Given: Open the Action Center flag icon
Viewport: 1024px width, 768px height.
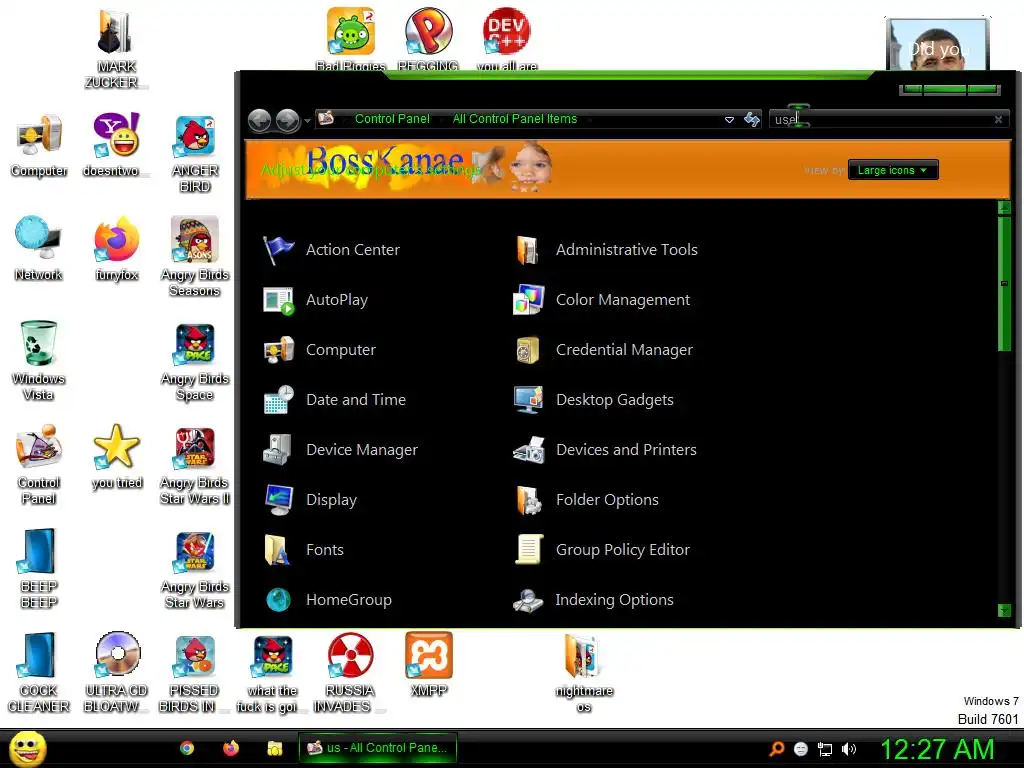Looking at the screenshot, I should [279, 250].
